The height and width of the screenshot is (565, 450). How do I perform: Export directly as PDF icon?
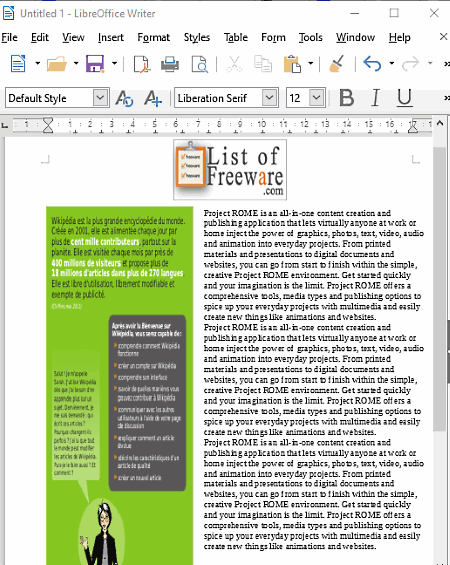142,64
